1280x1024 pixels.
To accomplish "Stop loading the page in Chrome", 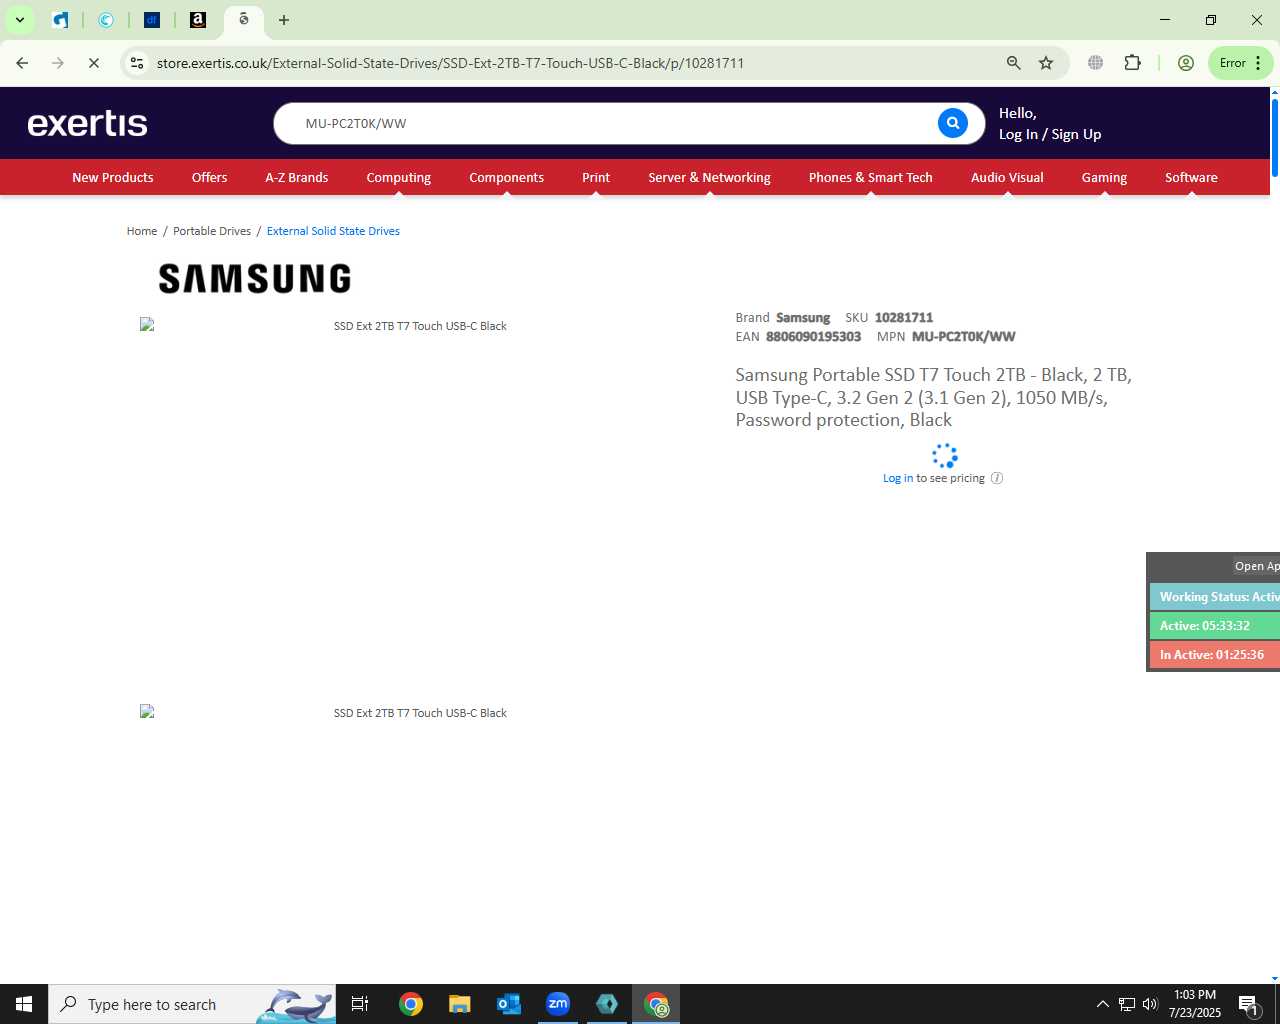I will pyautogui.click(x=94, y=63).
